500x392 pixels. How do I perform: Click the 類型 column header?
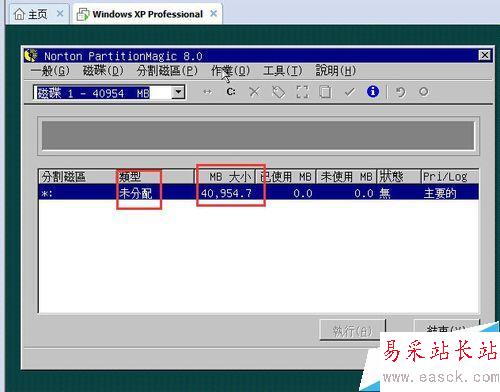click(x=155, y=176)
